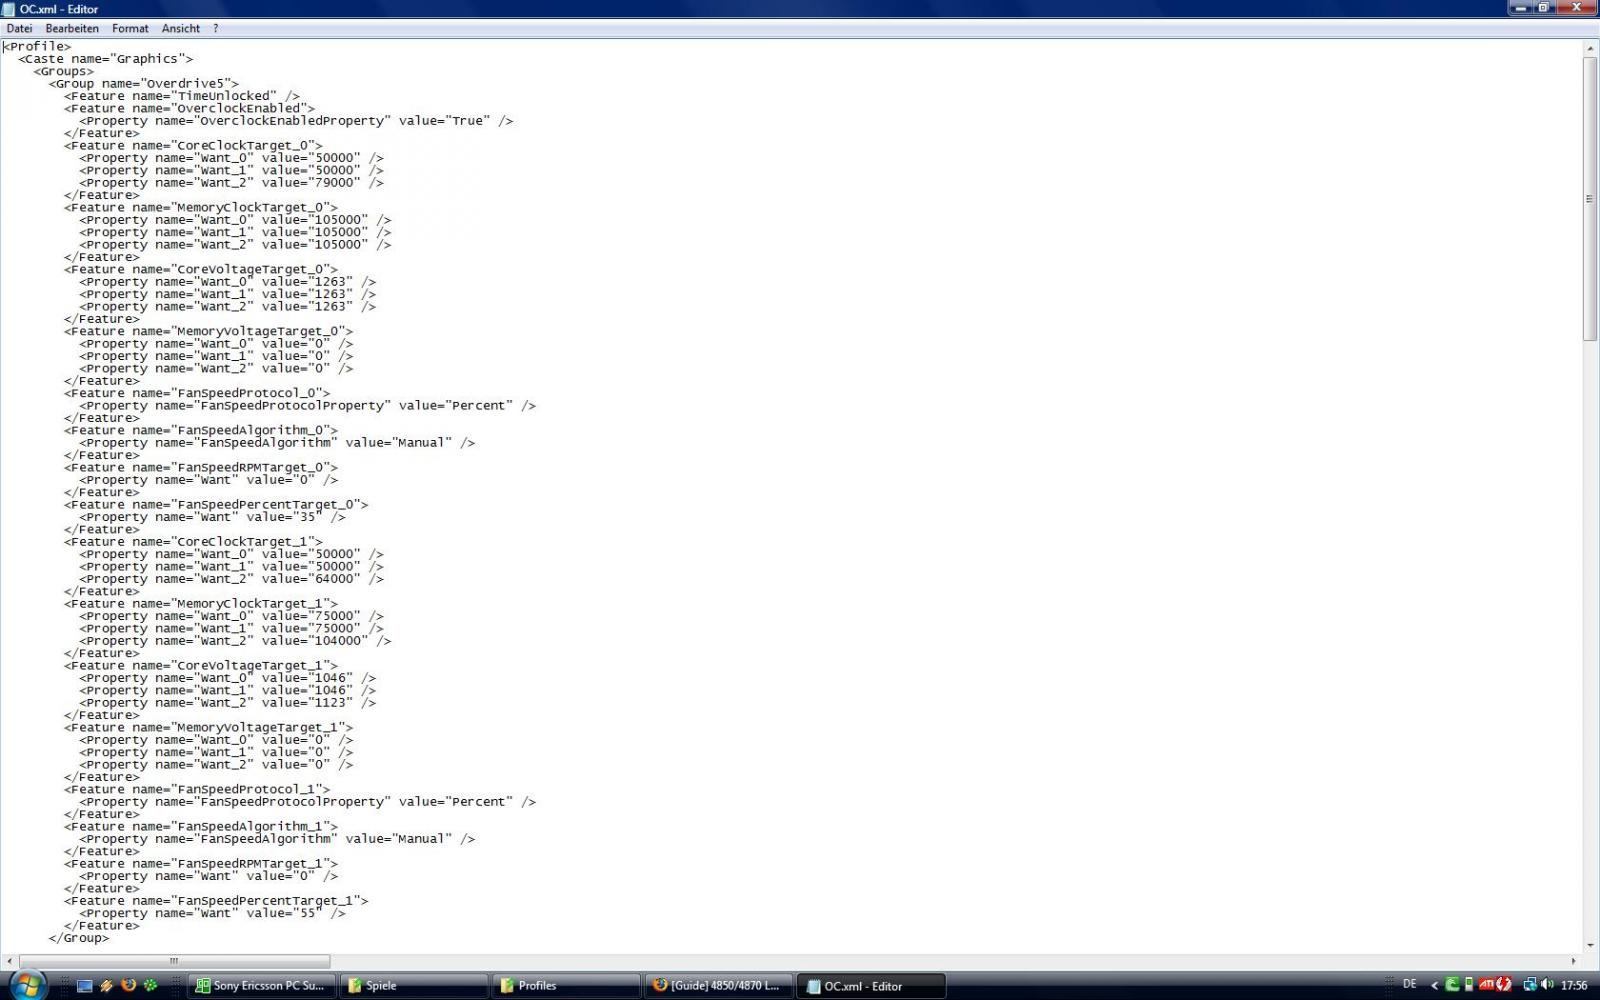Click the Feature name="MemoryVoltageTarget_1" line

(x=209, y=728)
